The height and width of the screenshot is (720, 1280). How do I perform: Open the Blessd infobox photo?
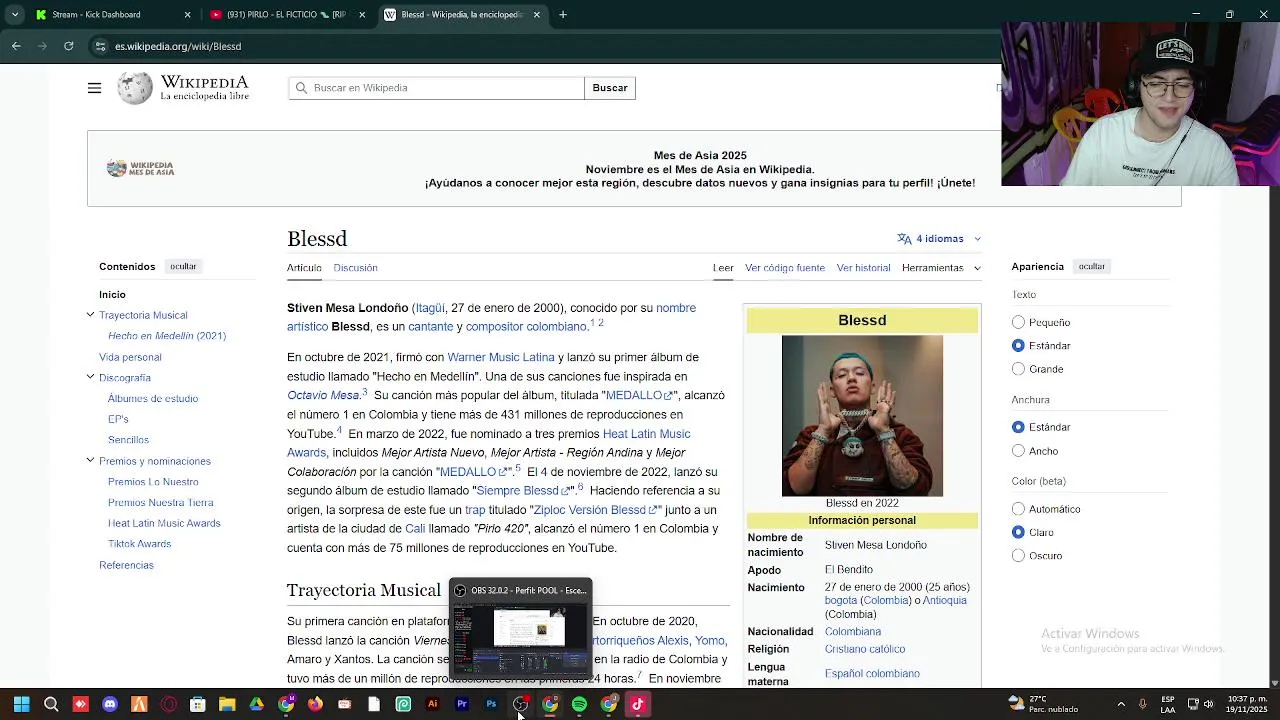pyautogui.click(x=862, y=415)
